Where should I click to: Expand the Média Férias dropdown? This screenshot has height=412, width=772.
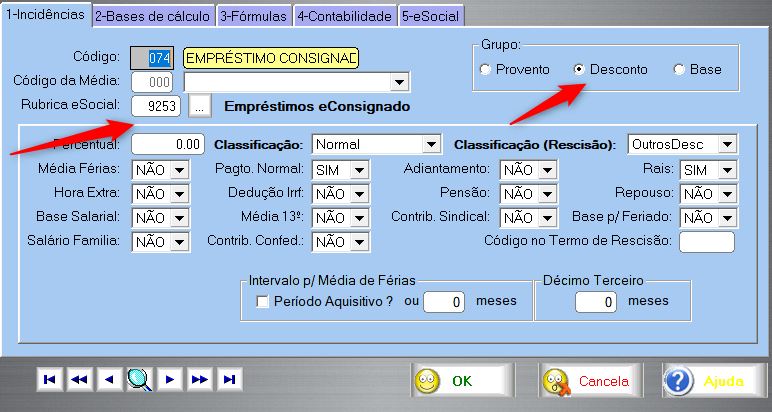(179, 170)
